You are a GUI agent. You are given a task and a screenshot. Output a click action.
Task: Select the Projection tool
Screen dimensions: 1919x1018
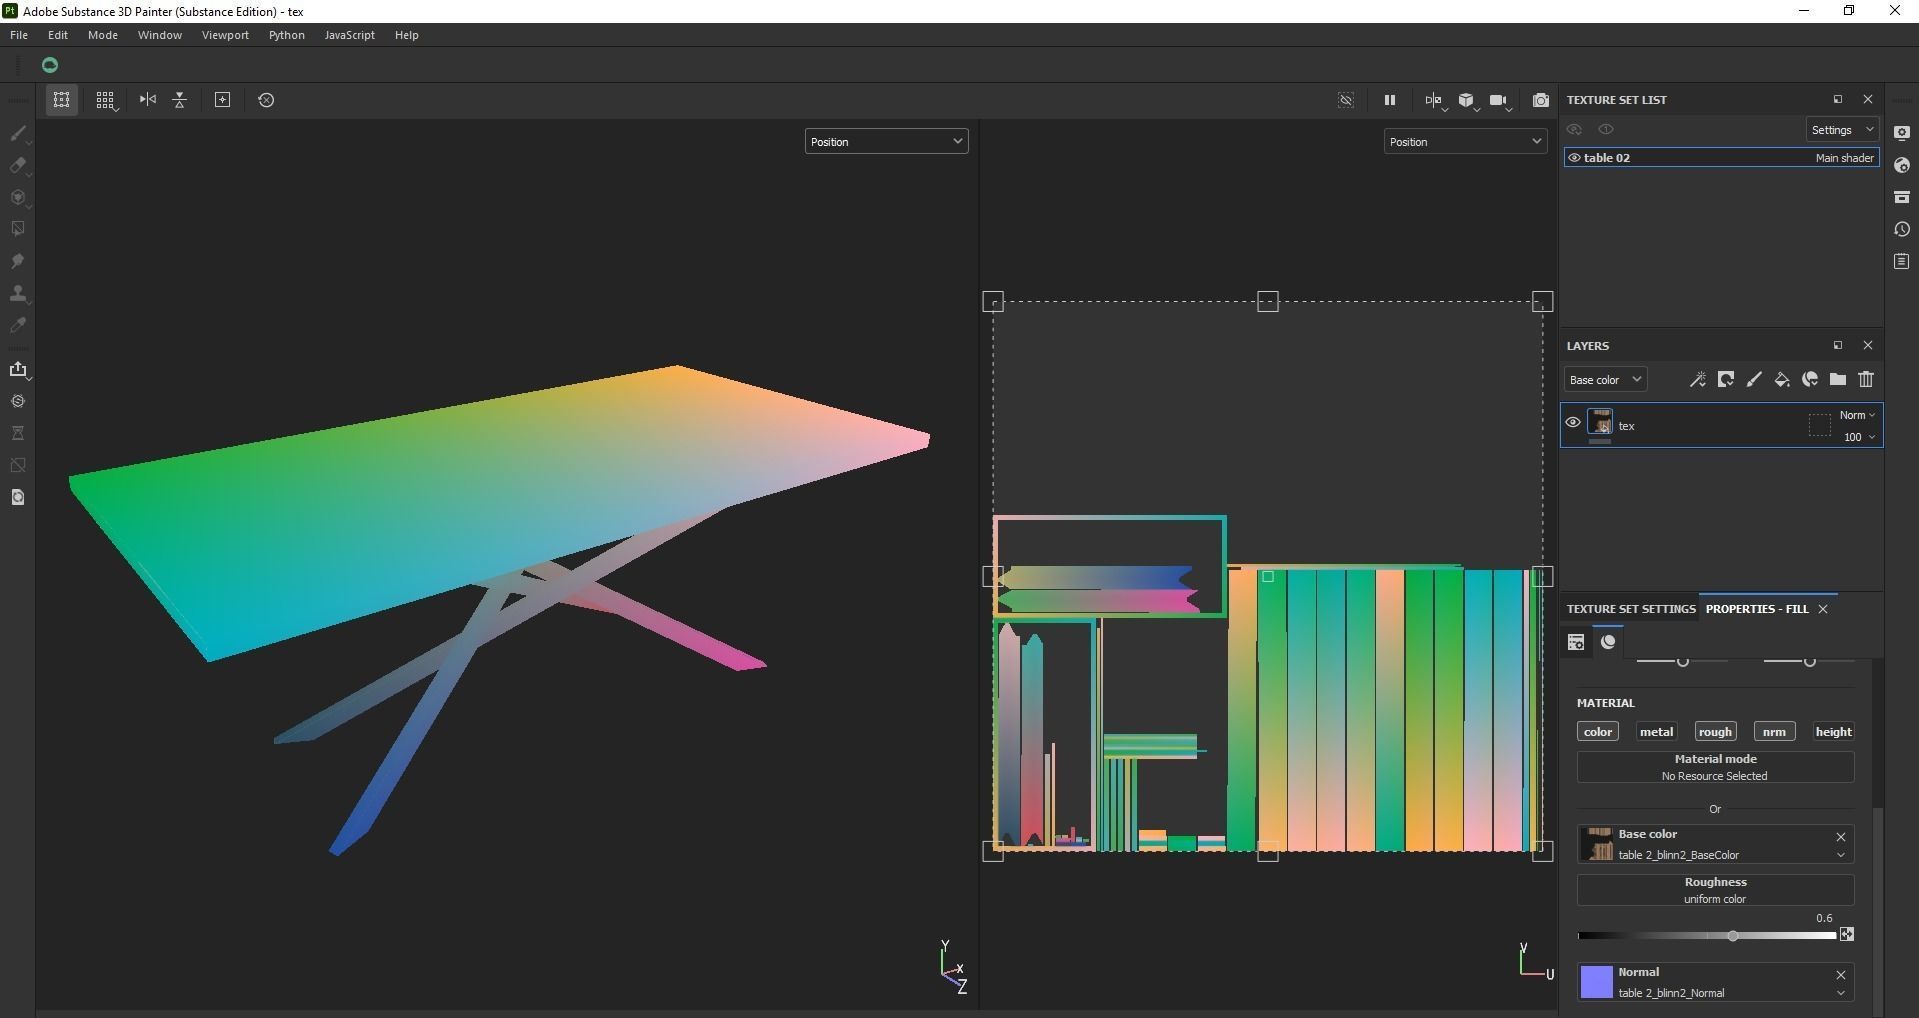[x=18, y=197]
